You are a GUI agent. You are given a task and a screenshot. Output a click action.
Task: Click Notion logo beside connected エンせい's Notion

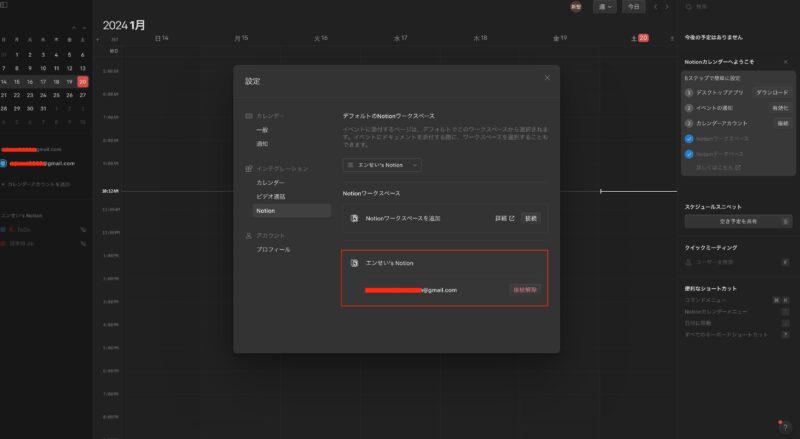[x=354, y=263]
